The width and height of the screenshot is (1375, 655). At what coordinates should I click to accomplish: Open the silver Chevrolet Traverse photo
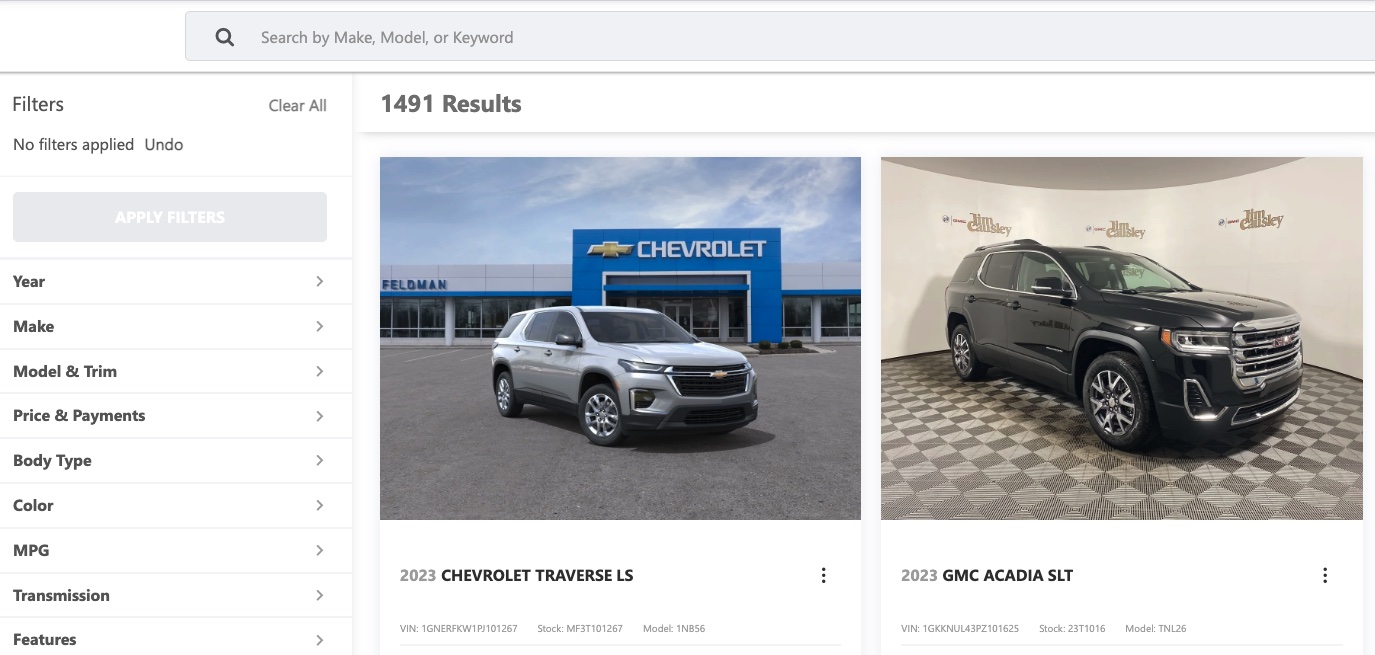tap(620, 338)
